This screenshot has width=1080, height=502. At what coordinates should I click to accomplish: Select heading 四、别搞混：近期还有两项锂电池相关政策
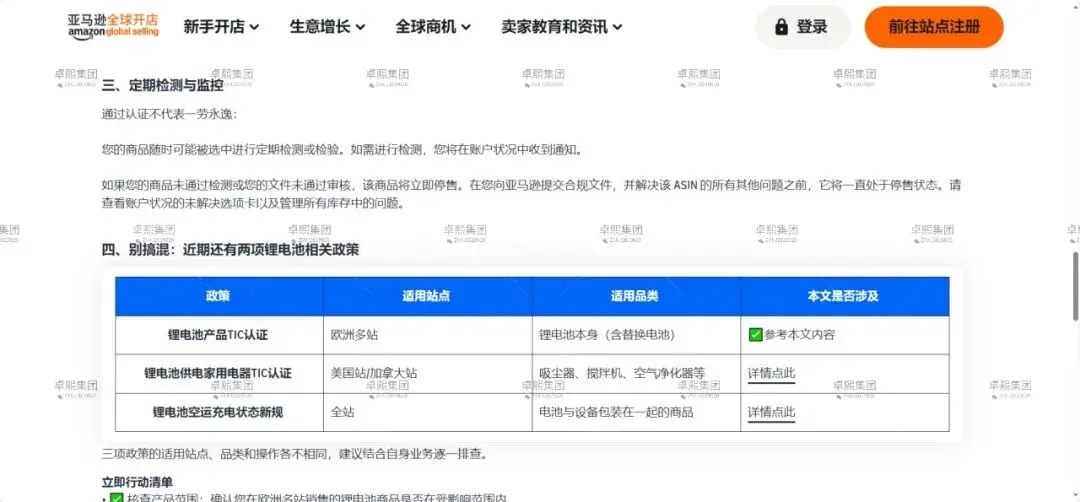[230, 249]
